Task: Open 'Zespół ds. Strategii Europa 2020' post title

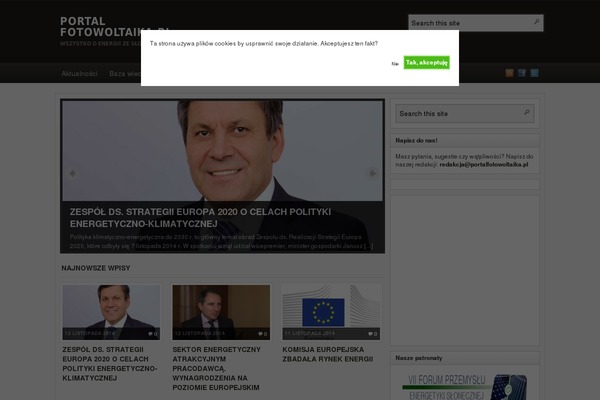Action: [x=110, y=364]
